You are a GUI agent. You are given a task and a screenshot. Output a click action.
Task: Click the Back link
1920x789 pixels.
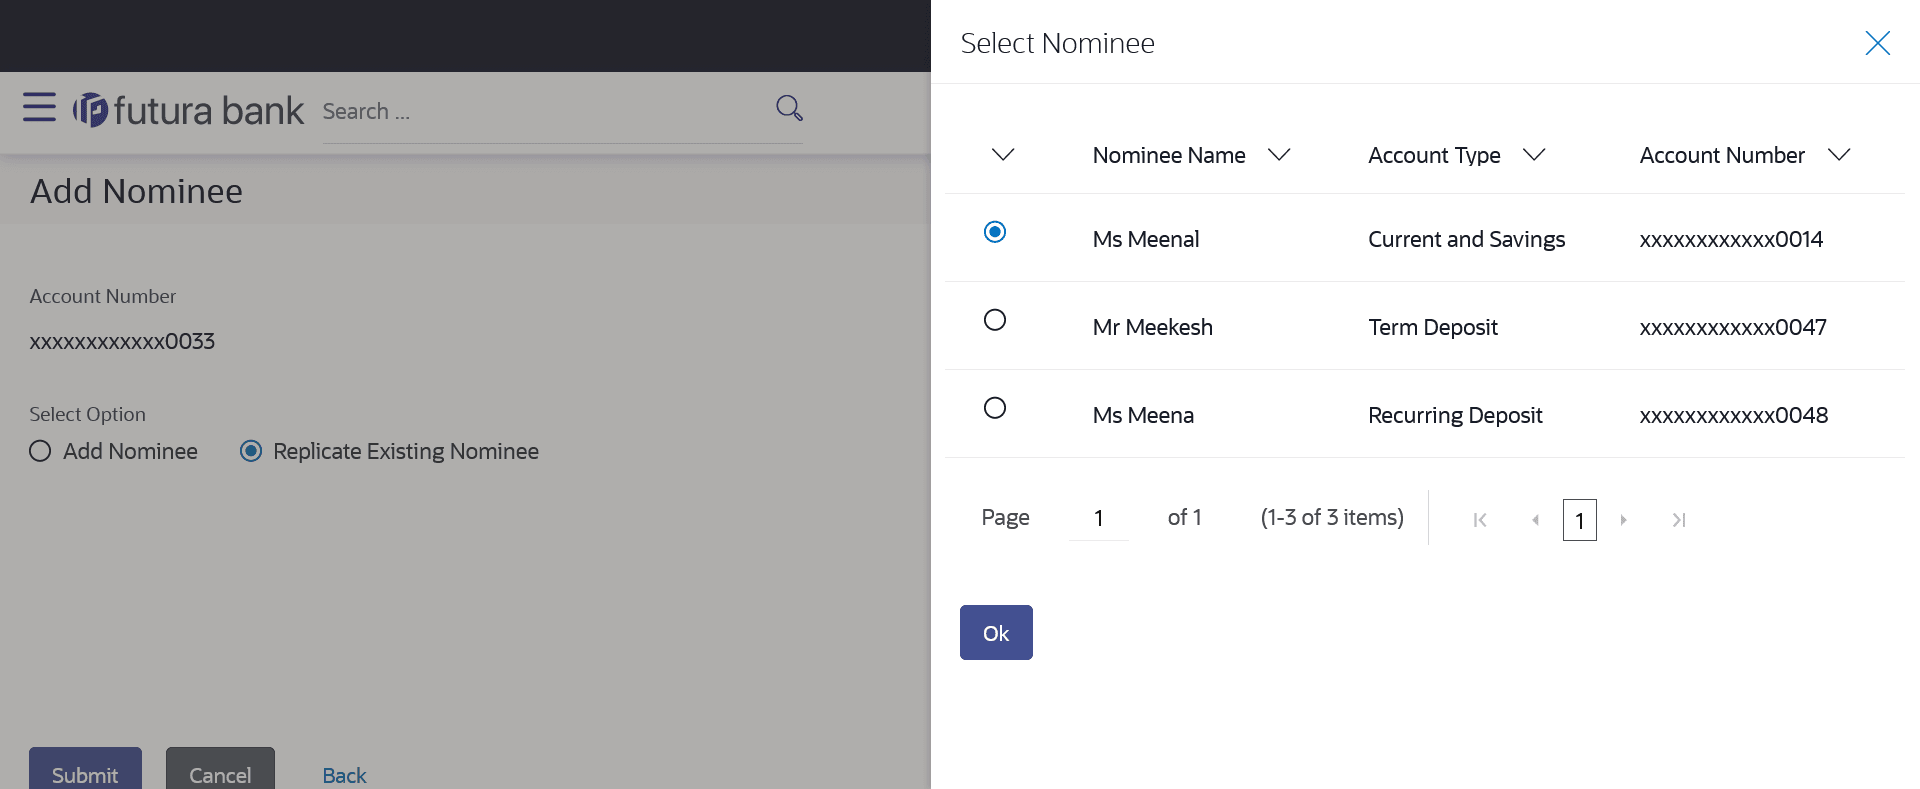pyautogui.click(x=344, y=775)
